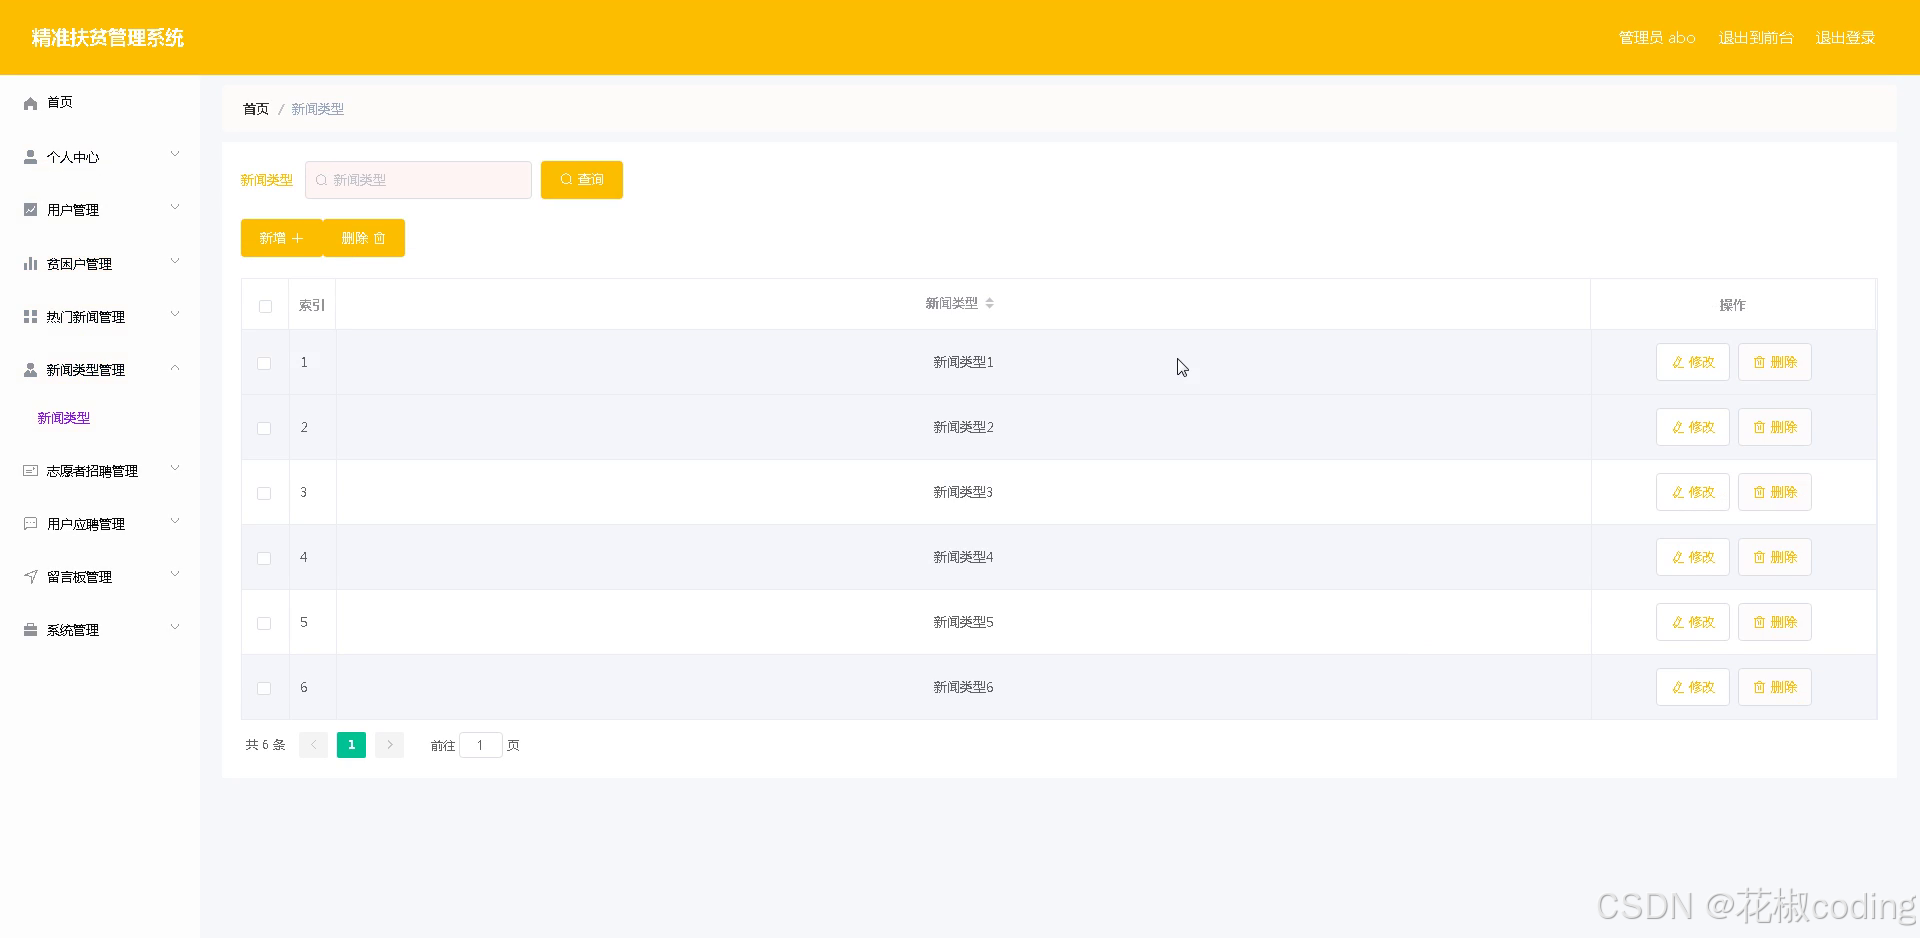Click 删除 for 新闻类型6
Screen dimensions: 1920x938
click(x=1775, y=687)
